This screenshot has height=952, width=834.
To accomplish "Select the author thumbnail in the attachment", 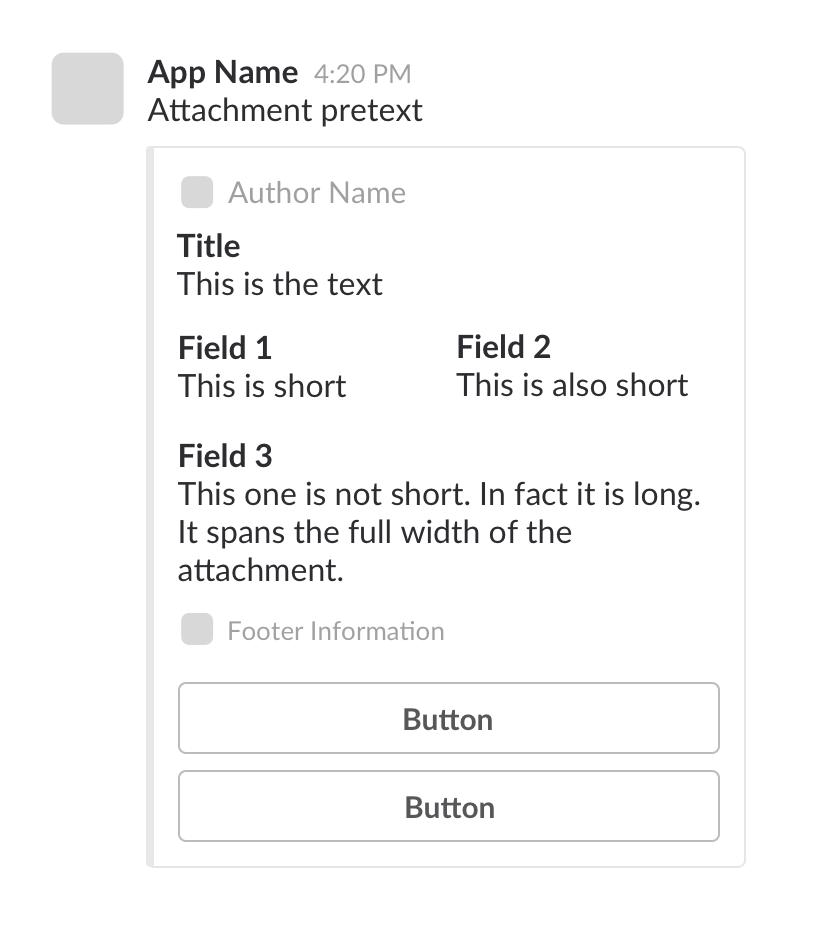I will (196, 192).
